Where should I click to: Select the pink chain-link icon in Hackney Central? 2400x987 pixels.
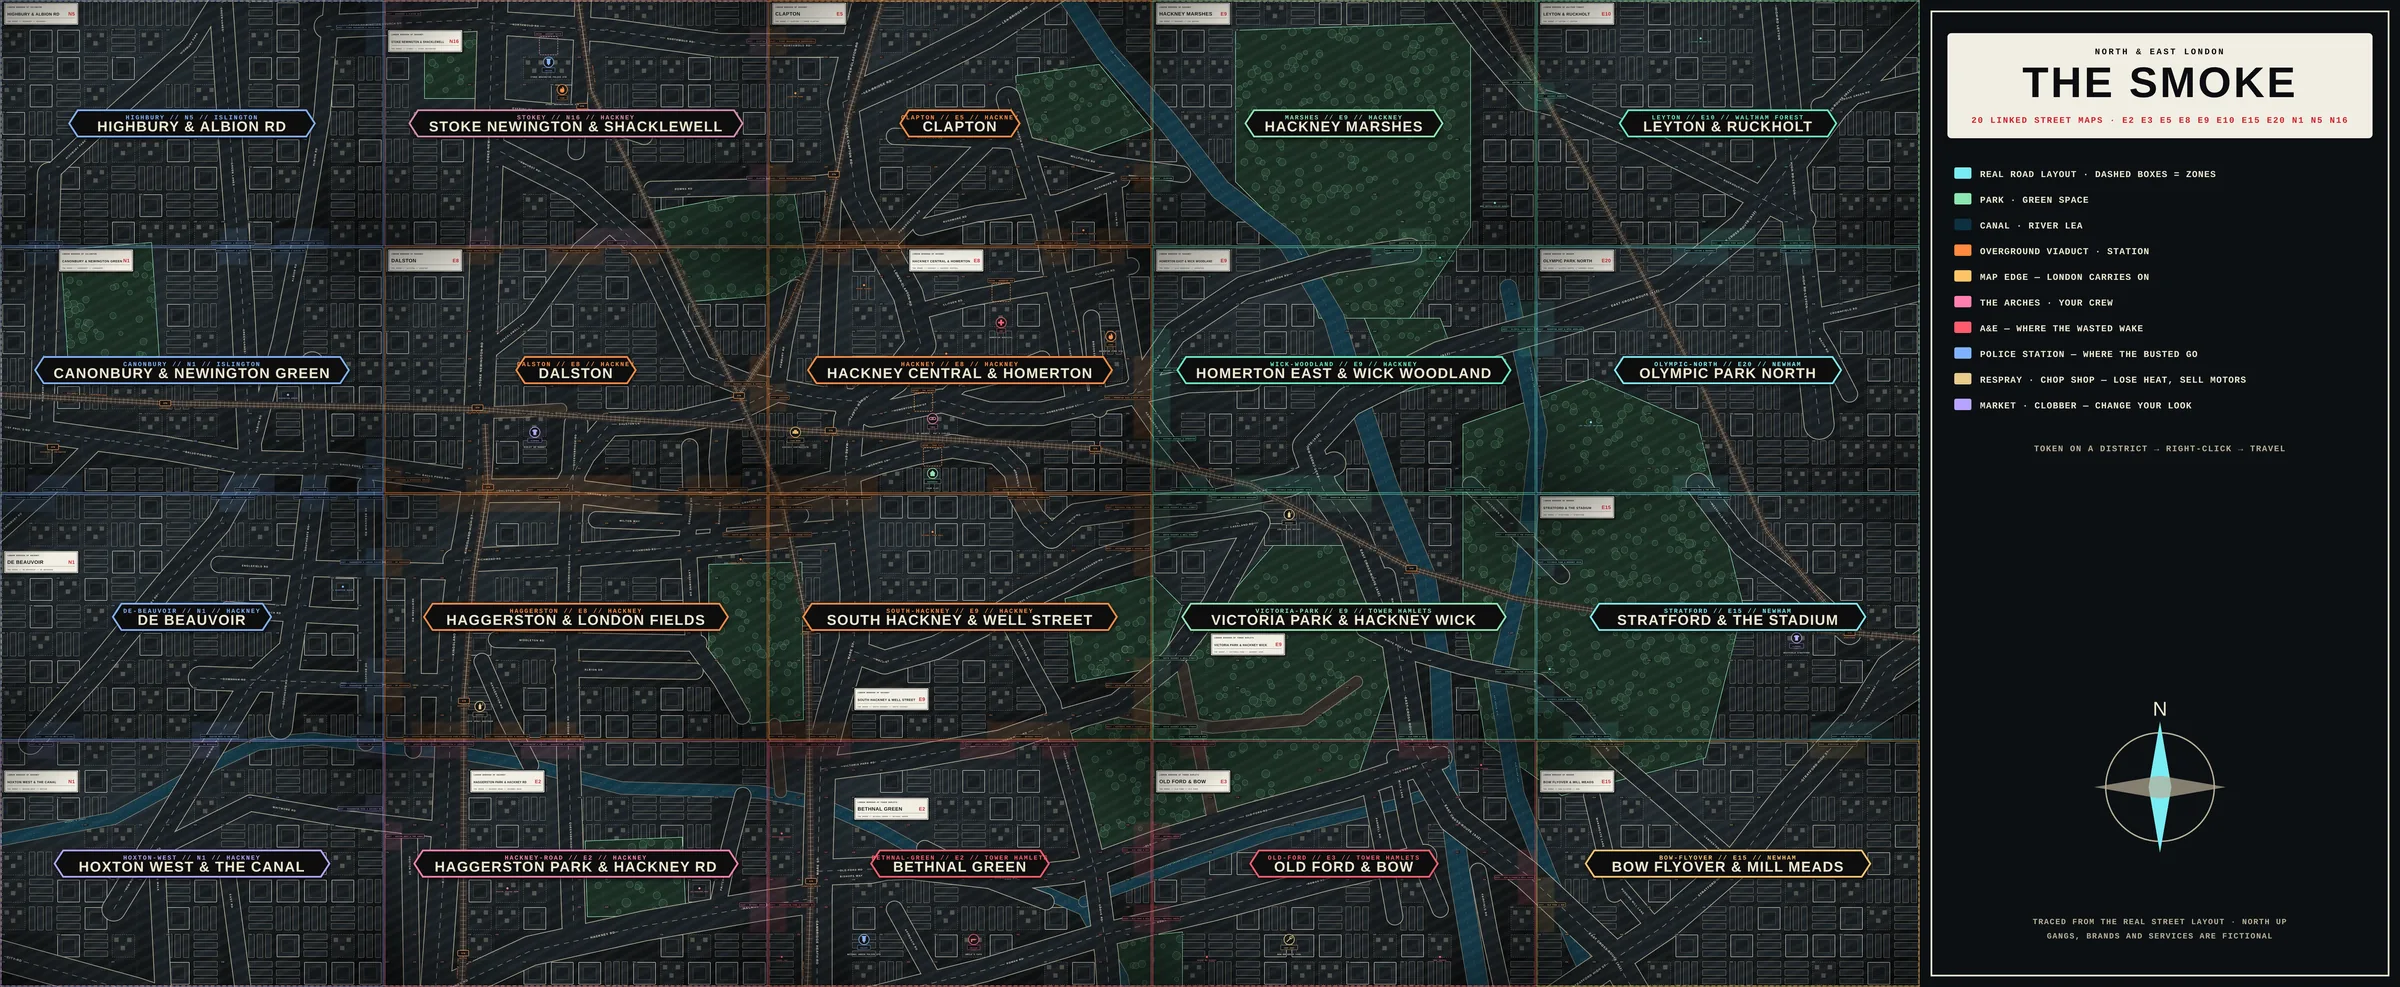[x=933, y=419]
